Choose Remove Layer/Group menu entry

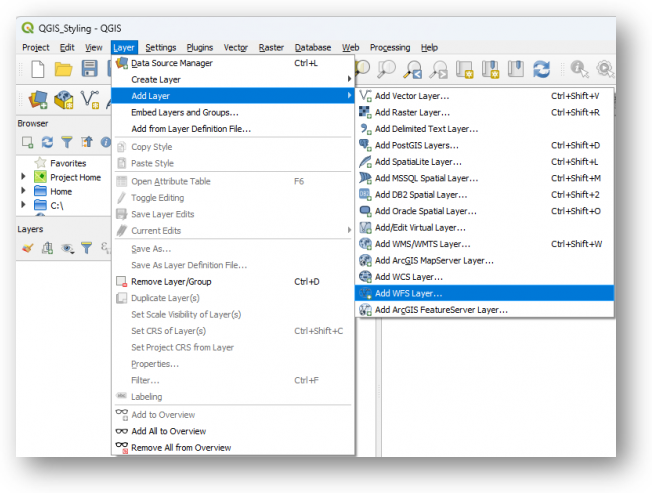pos(233,281)
